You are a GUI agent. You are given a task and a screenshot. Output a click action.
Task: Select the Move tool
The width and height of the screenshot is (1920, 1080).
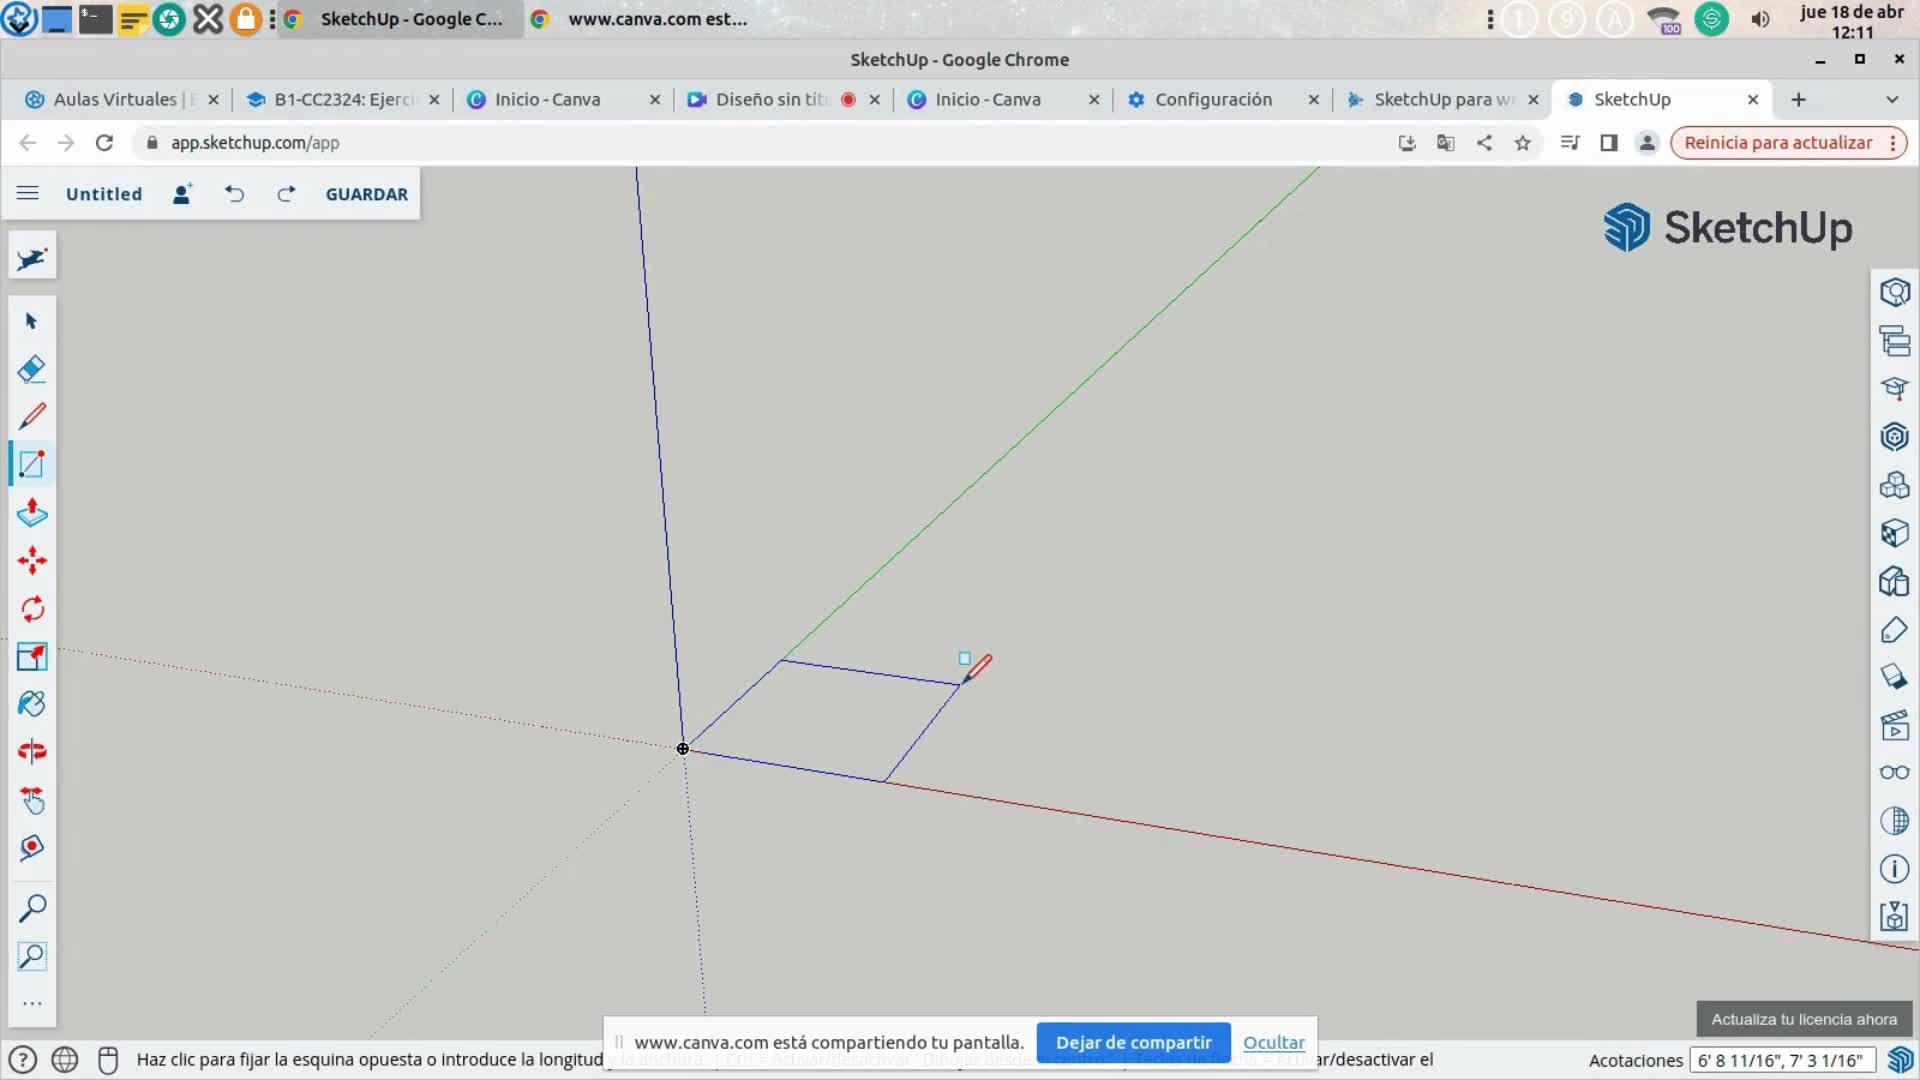pyautogui.click(x=32, y=560)
